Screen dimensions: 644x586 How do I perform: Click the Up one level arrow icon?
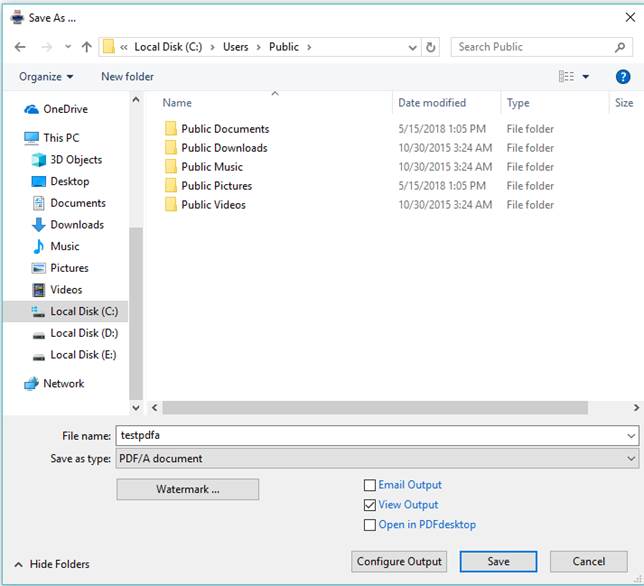(x=87, y=47)
